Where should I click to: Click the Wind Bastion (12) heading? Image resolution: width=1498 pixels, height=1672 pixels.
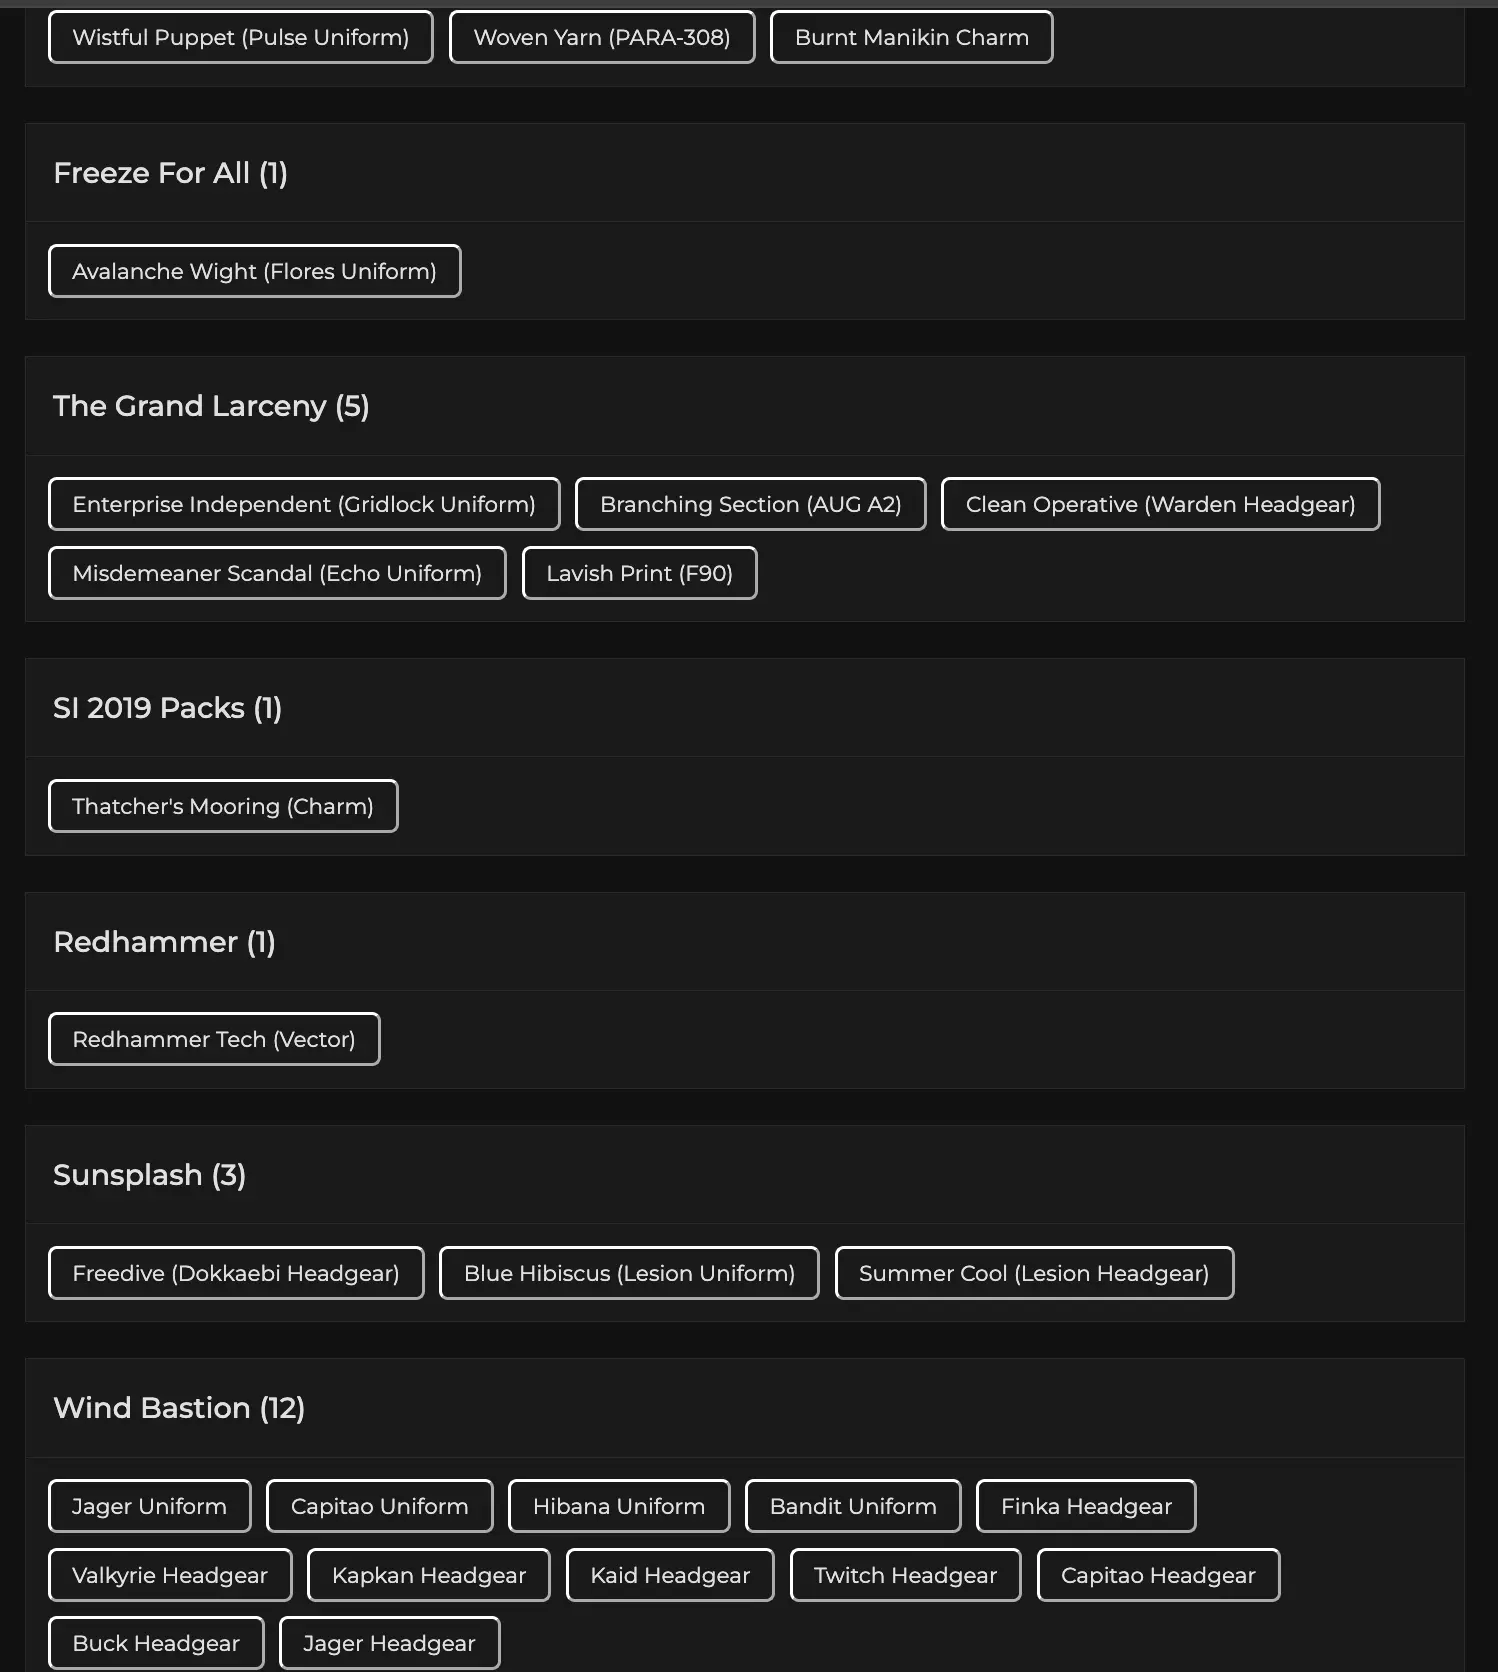pos(179,1408)
